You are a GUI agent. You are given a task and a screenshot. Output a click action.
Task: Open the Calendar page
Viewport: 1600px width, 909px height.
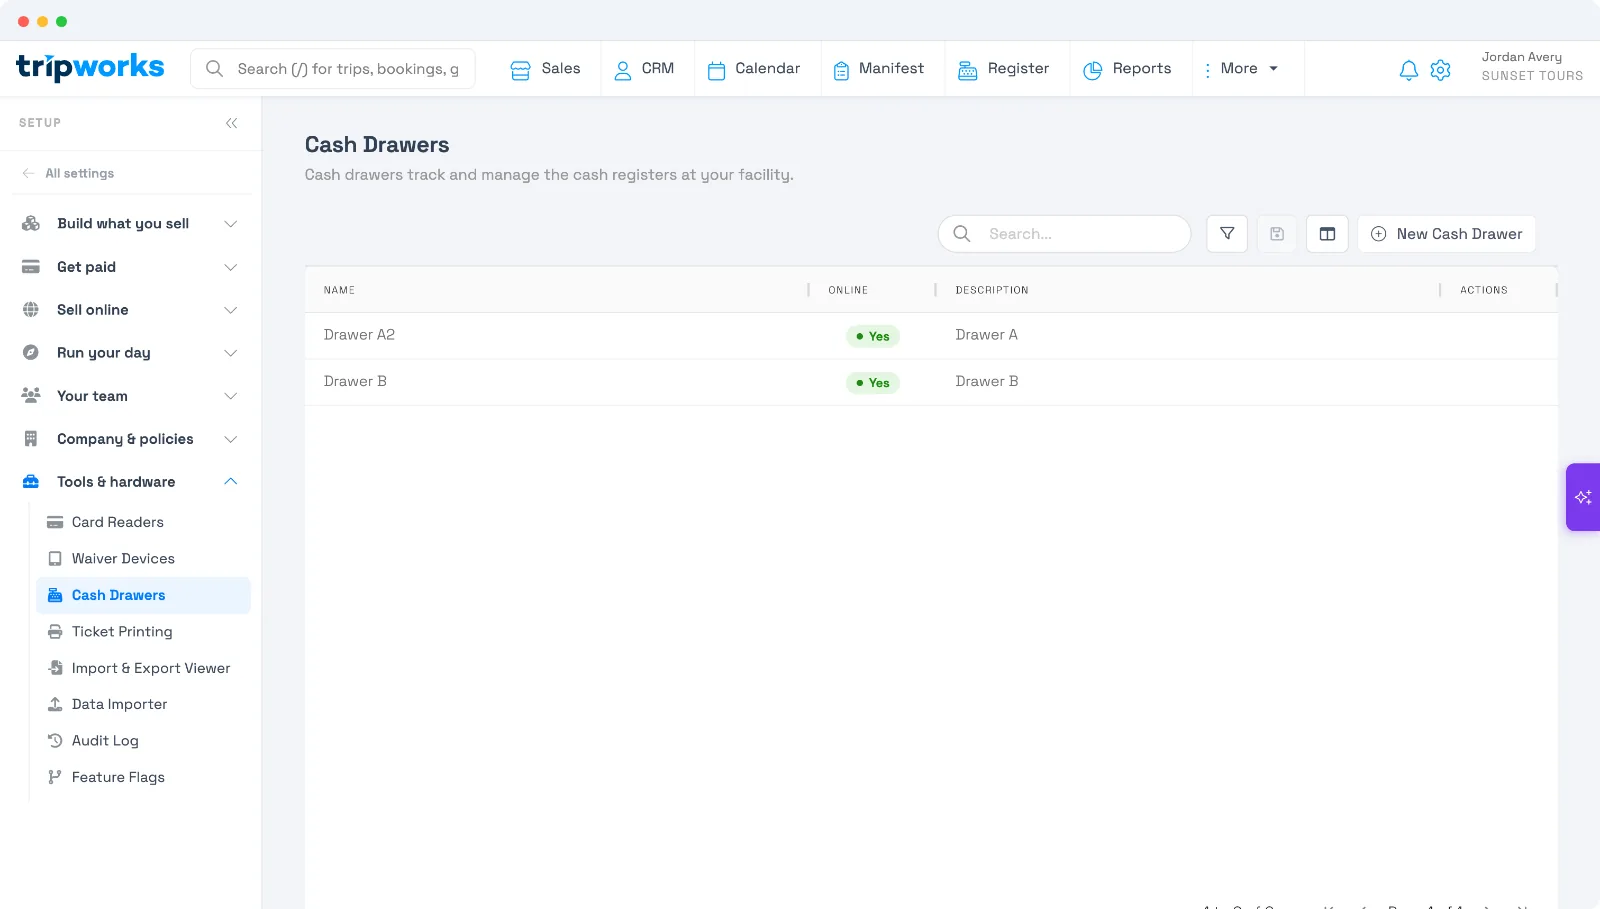(754, 69)
